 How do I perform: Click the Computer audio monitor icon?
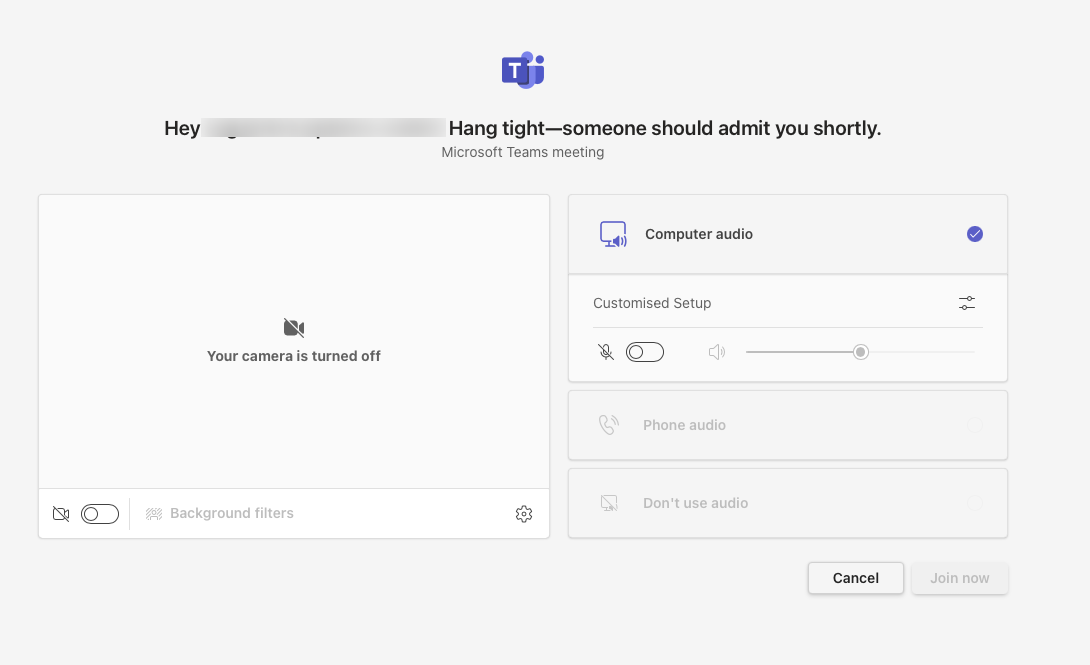click(613, 234)
